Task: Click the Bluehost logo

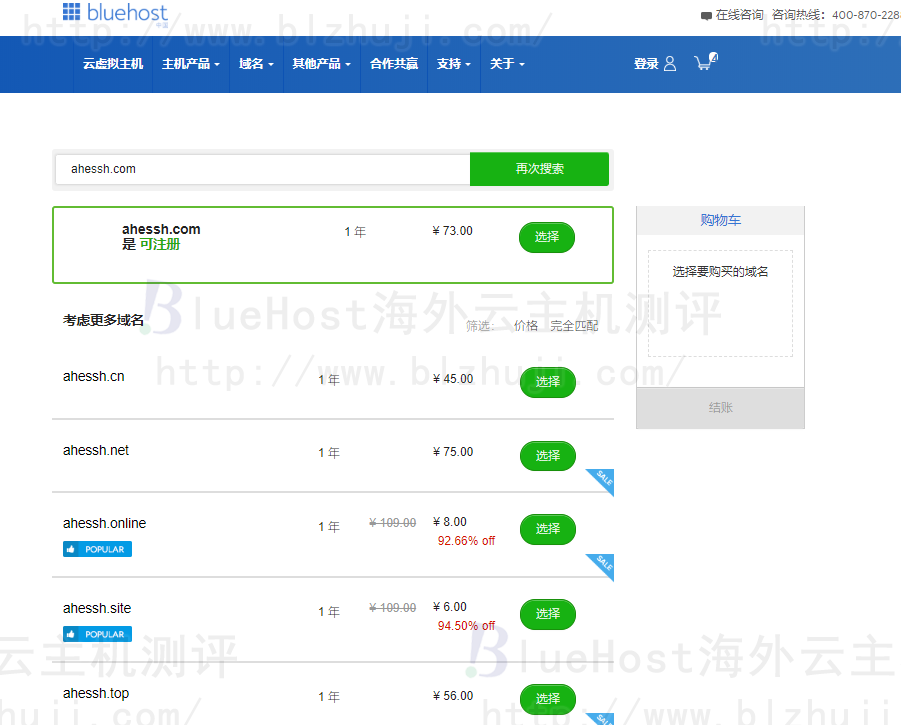Action: [115, 13]
